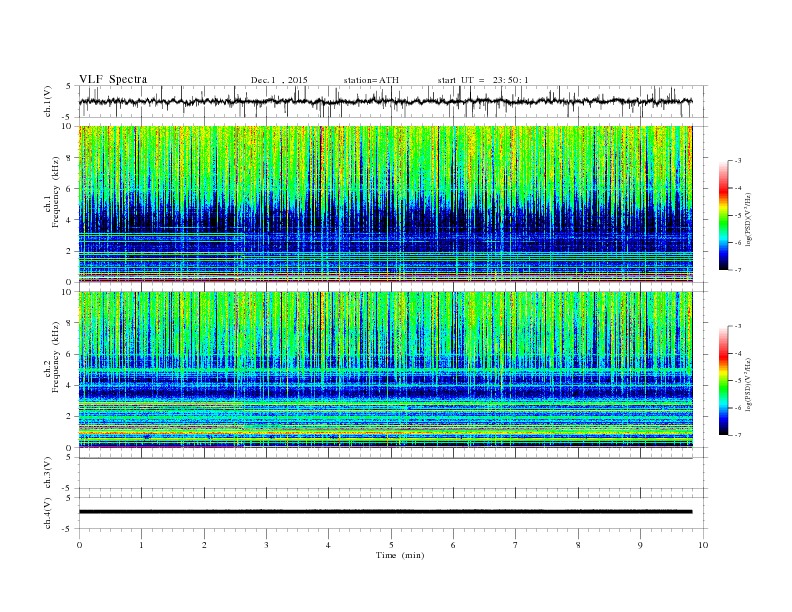Click the ch.2 Frequency (kHz) axis label
792x612 pixels.
point(52,358)
